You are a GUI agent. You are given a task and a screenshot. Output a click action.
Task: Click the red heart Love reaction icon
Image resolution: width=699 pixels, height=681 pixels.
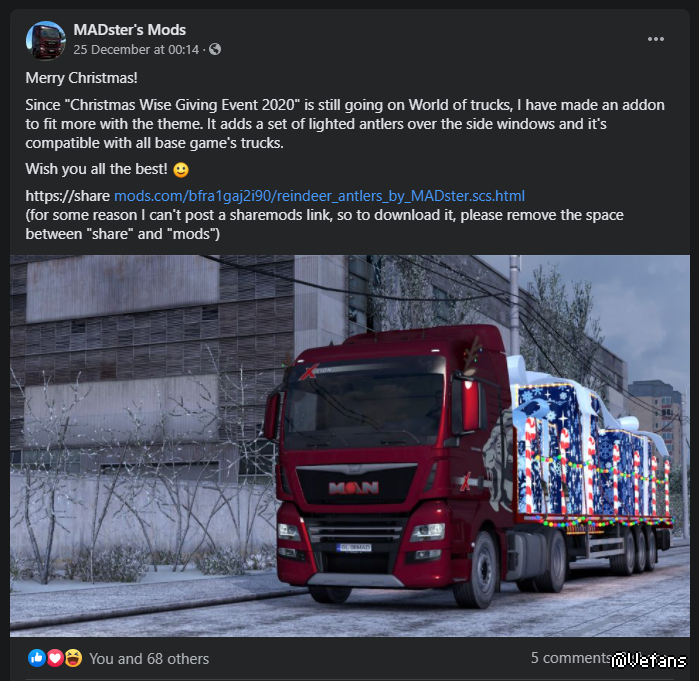(x=55, y=658)
